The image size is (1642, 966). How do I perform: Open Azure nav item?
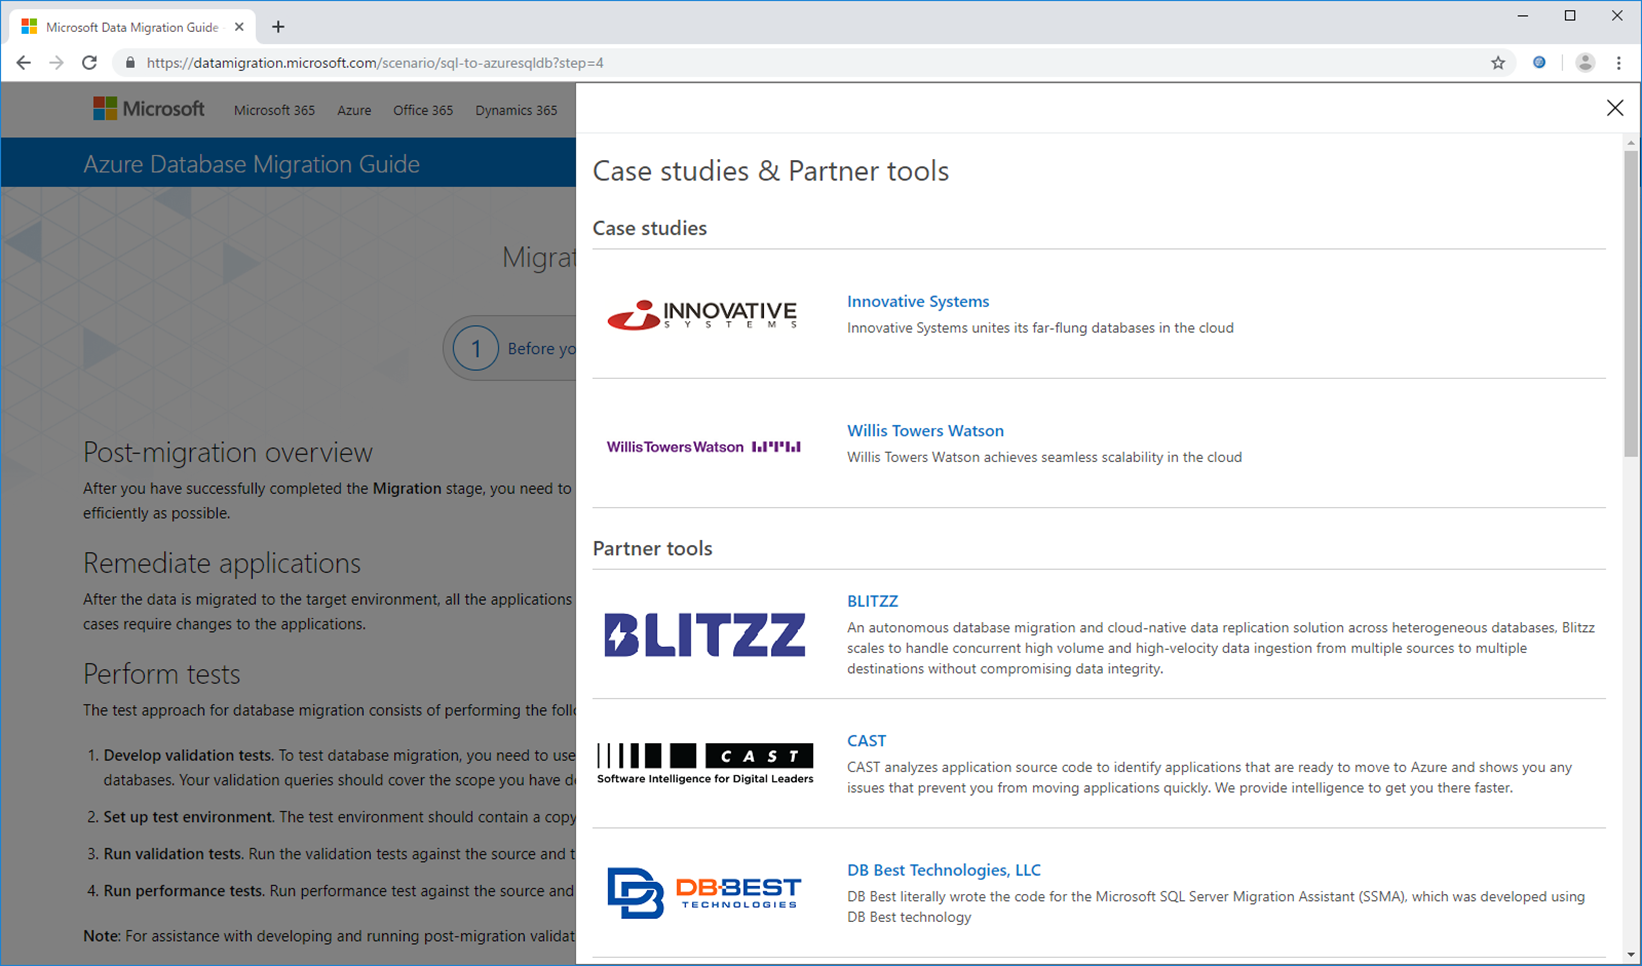(354, 110)
